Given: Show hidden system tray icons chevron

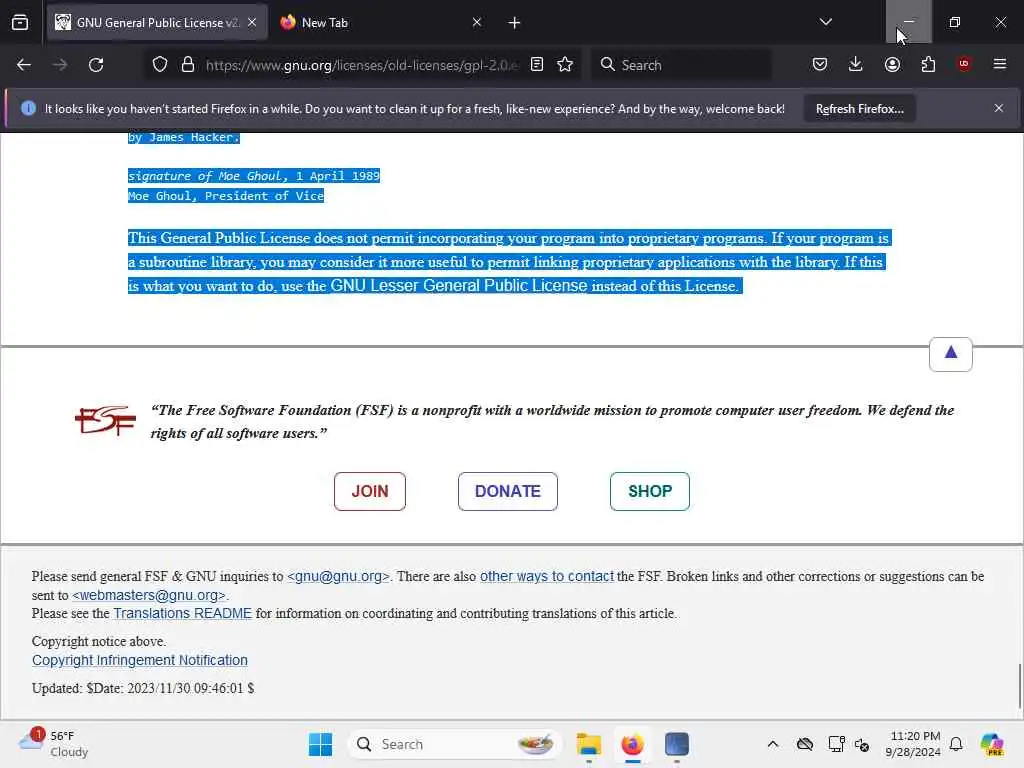Looking at the screenshot, I should (773, 744).
